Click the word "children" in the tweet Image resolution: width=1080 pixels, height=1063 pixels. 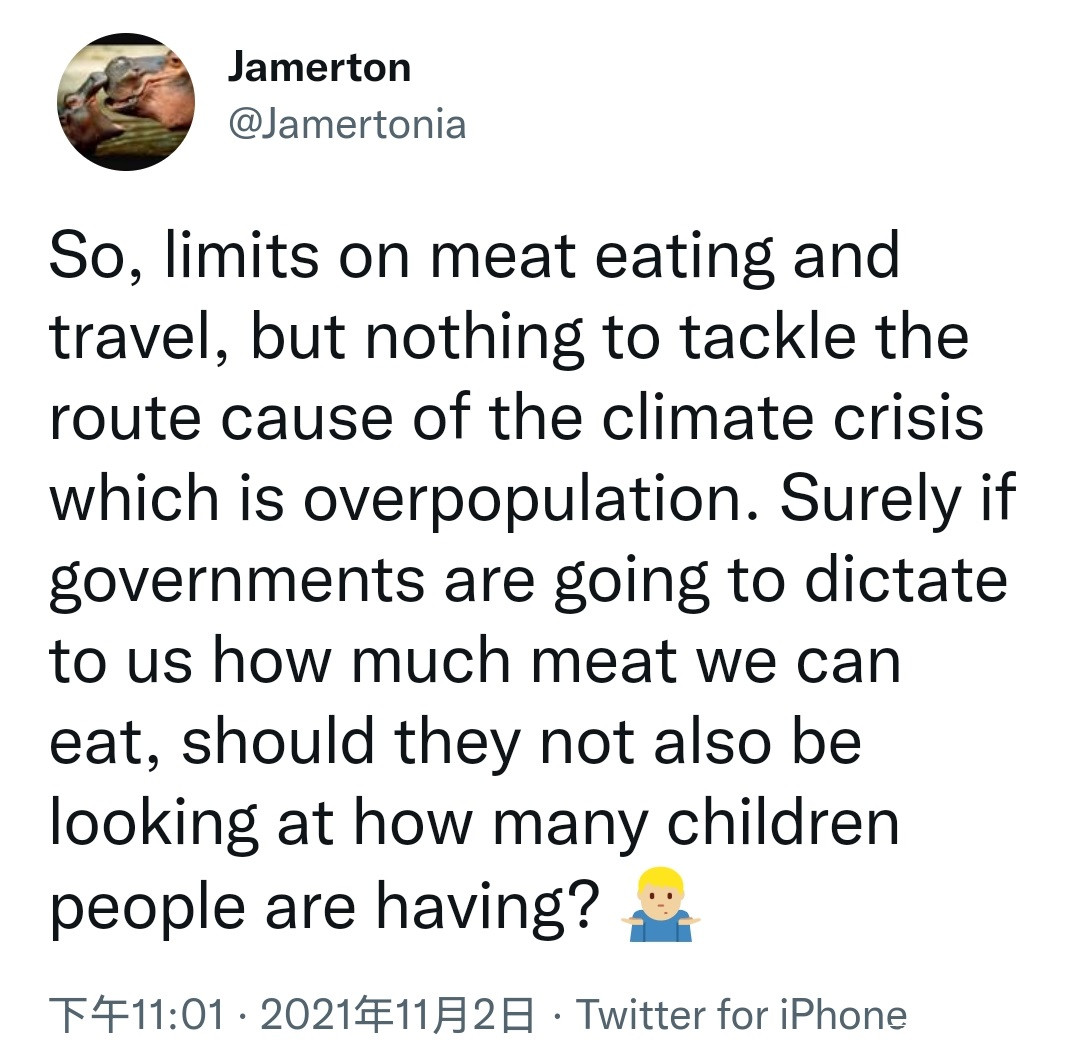pyautogui.click(x=782, y=825)
